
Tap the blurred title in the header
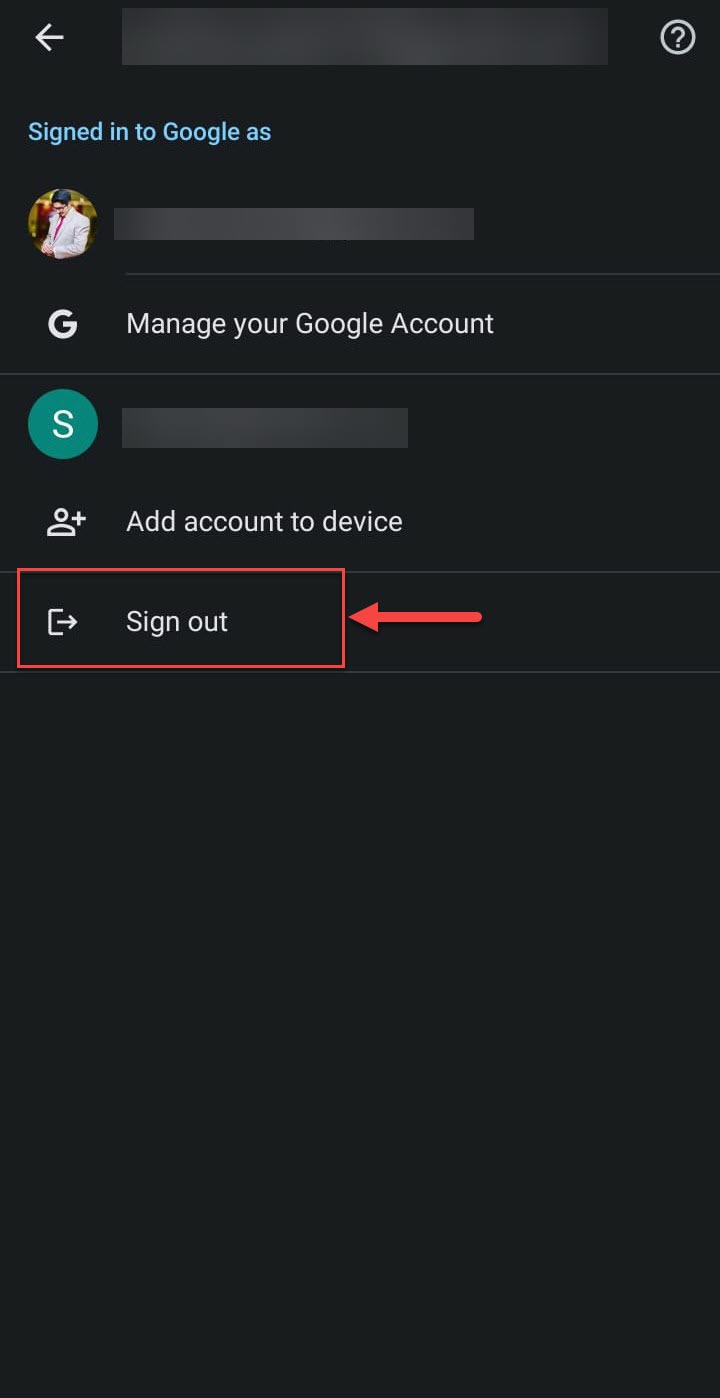click(x=365, y=37)
